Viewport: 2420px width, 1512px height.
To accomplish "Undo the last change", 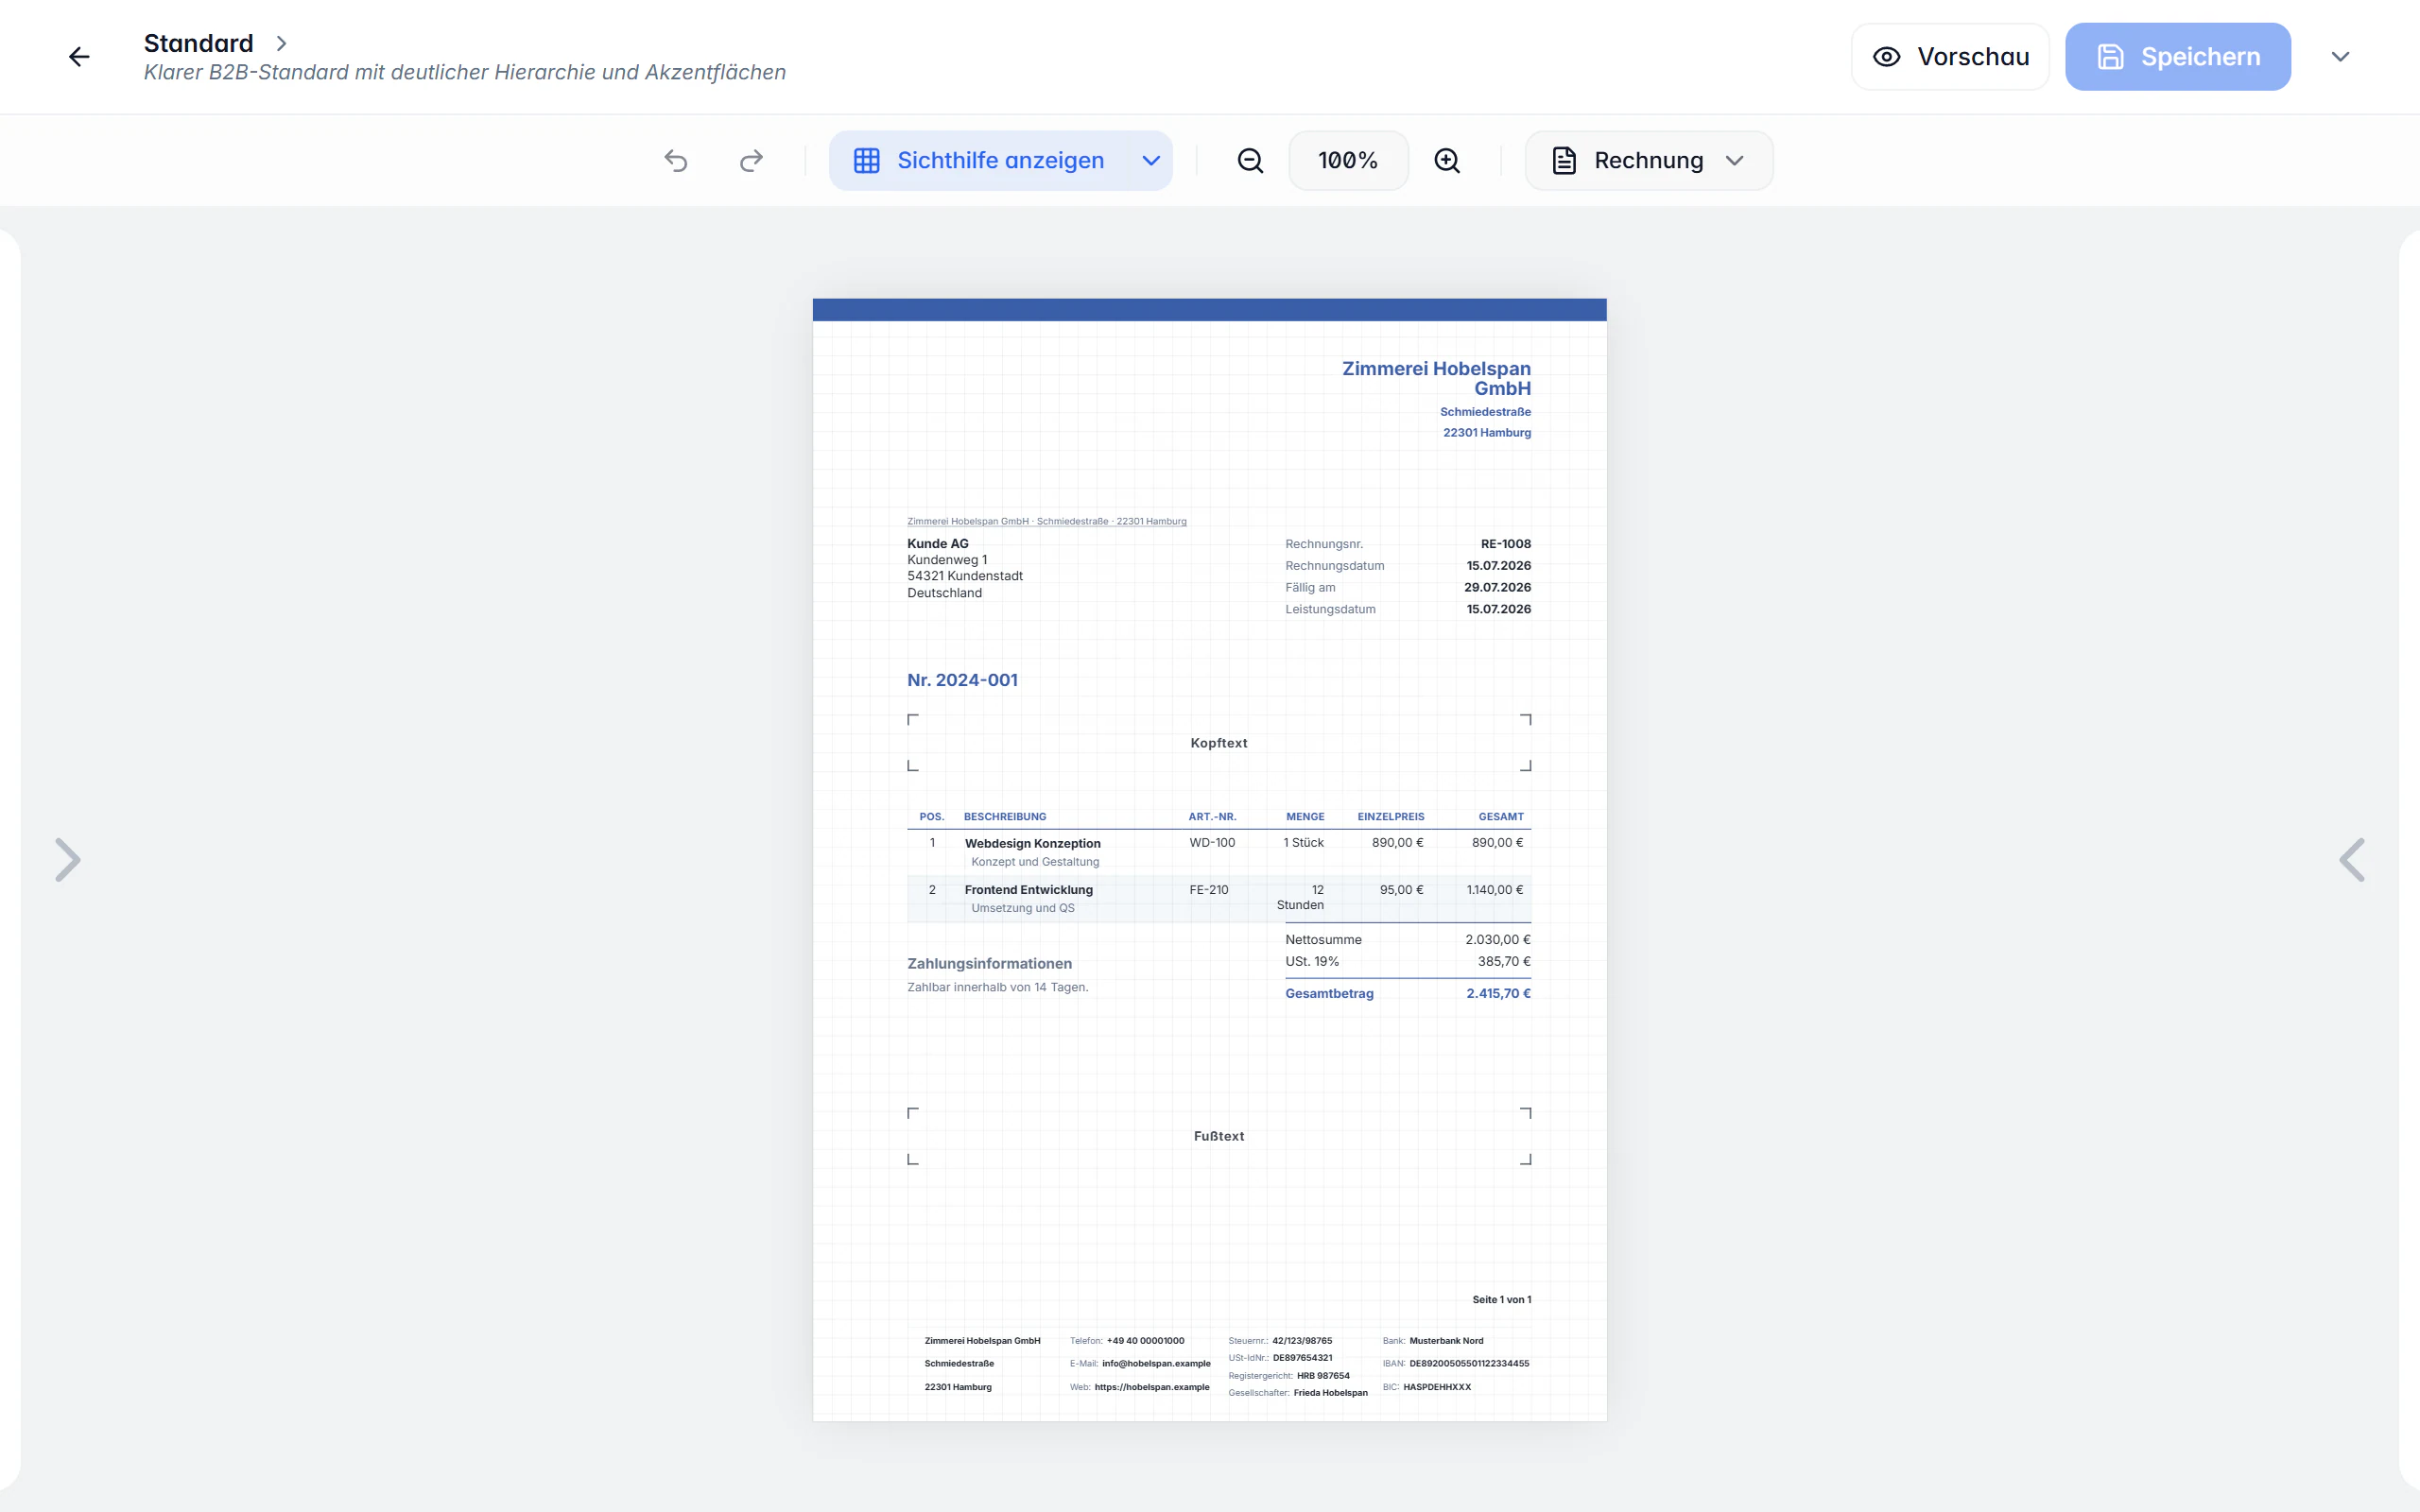I will pyautogui.click(x=676, y=160).
